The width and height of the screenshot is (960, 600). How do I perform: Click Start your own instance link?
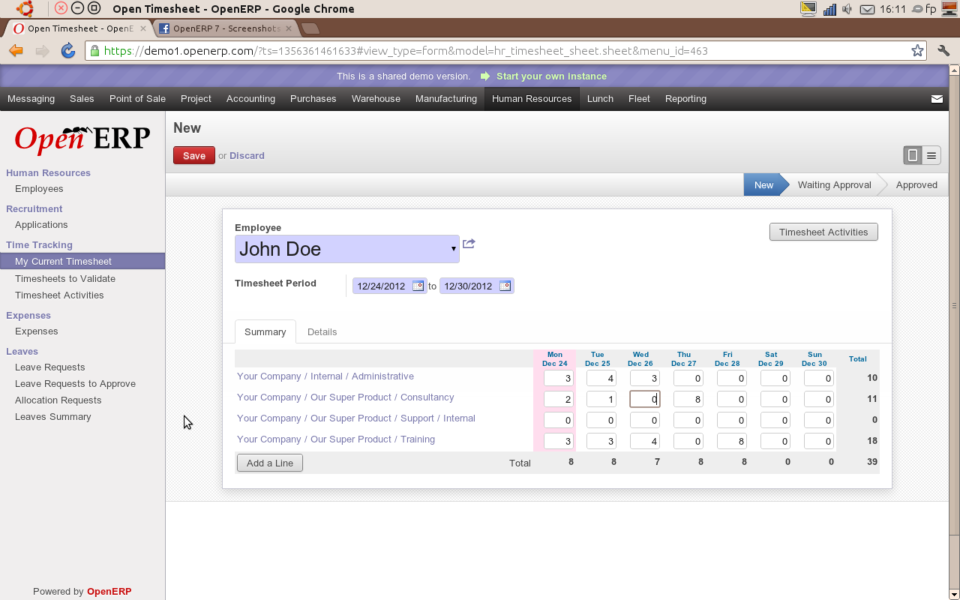[552, 76]
